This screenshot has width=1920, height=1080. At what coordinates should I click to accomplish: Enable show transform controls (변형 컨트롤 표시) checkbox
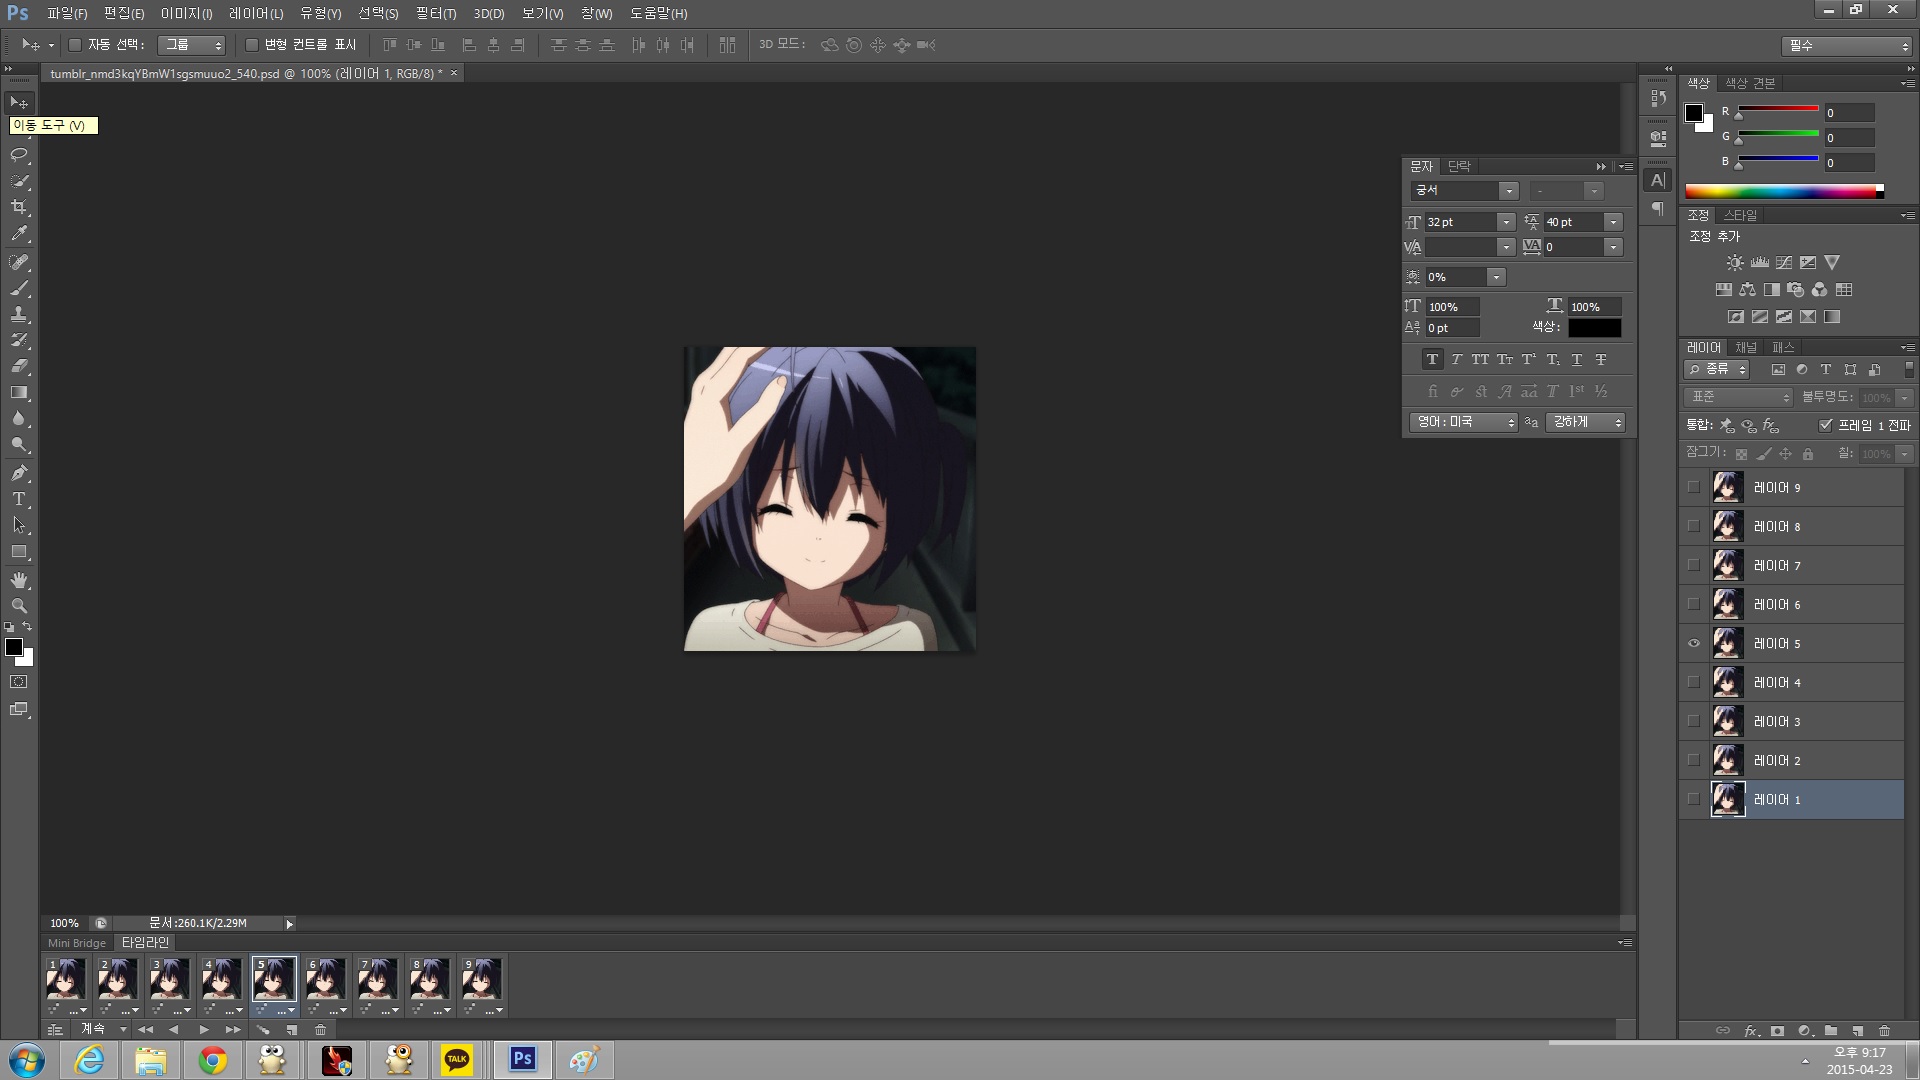252,45
